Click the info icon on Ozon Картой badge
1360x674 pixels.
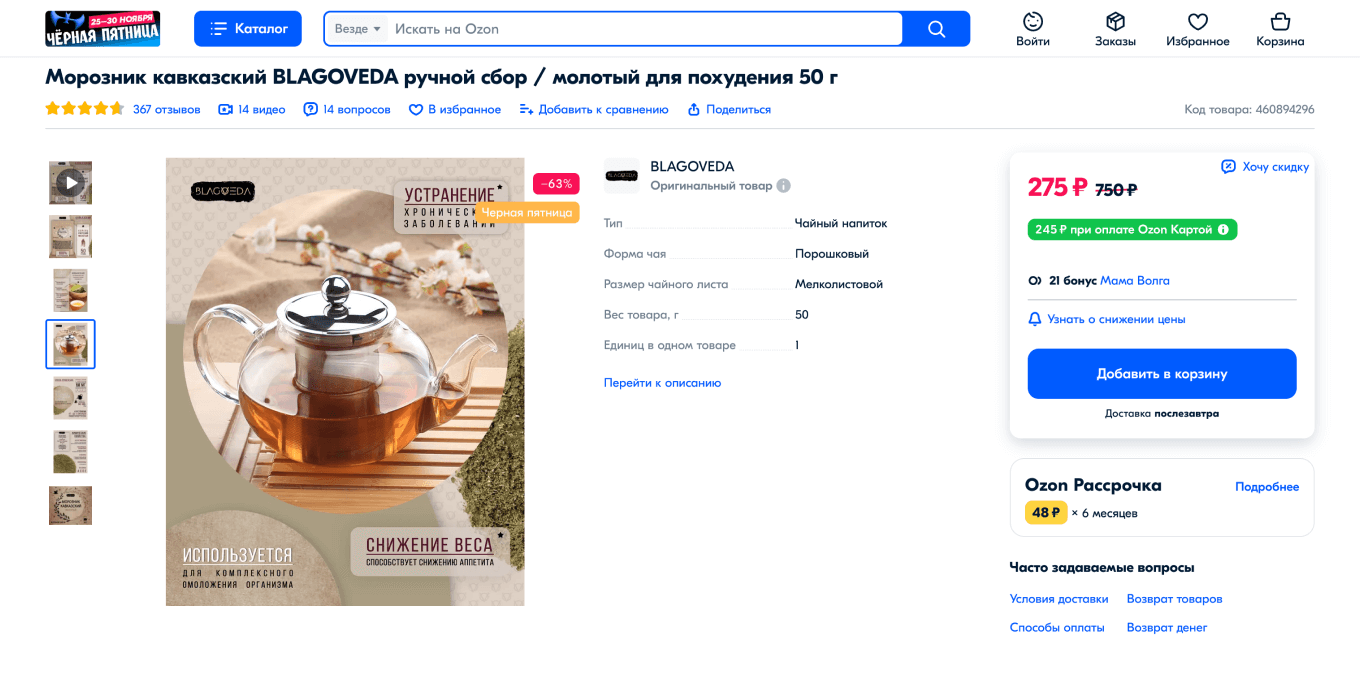(x=1223, y=230)
